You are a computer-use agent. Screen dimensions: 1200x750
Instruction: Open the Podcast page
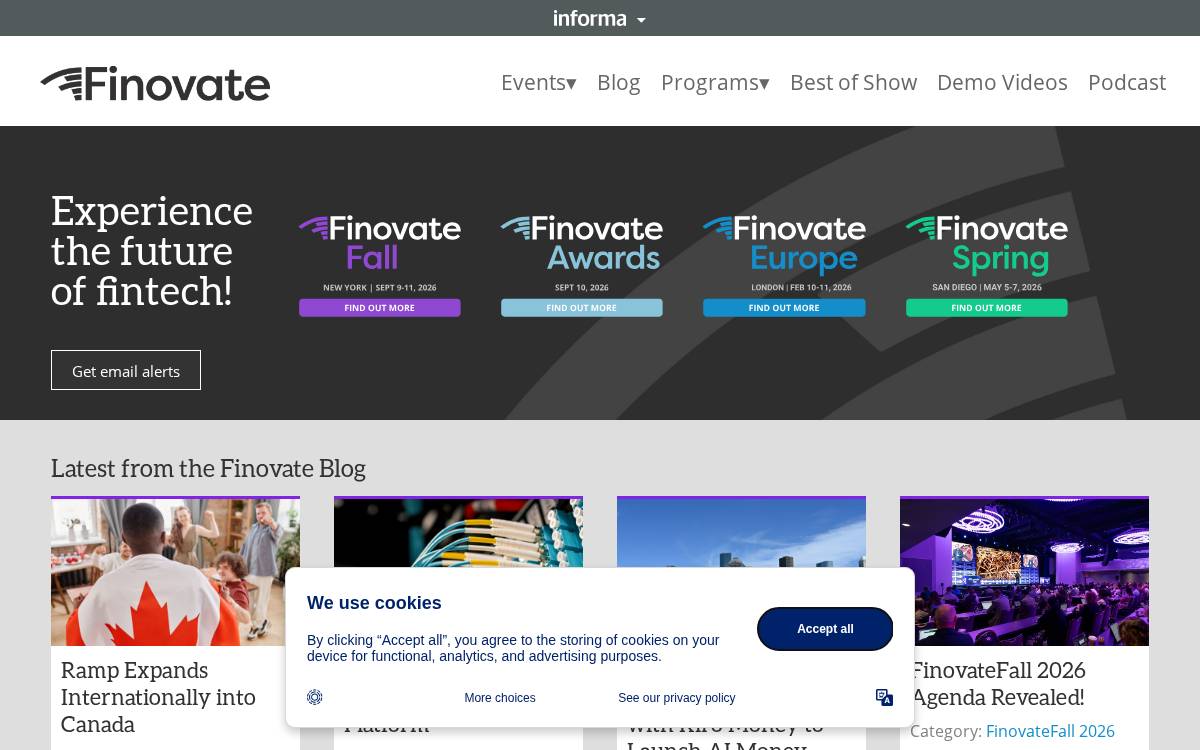(x=1127, y=82)
